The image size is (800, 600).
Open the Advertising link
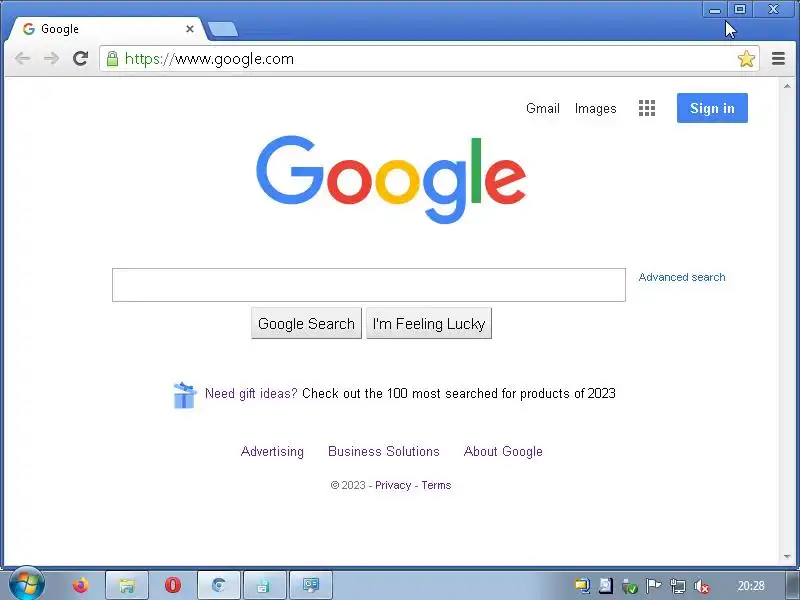(272, 452)
